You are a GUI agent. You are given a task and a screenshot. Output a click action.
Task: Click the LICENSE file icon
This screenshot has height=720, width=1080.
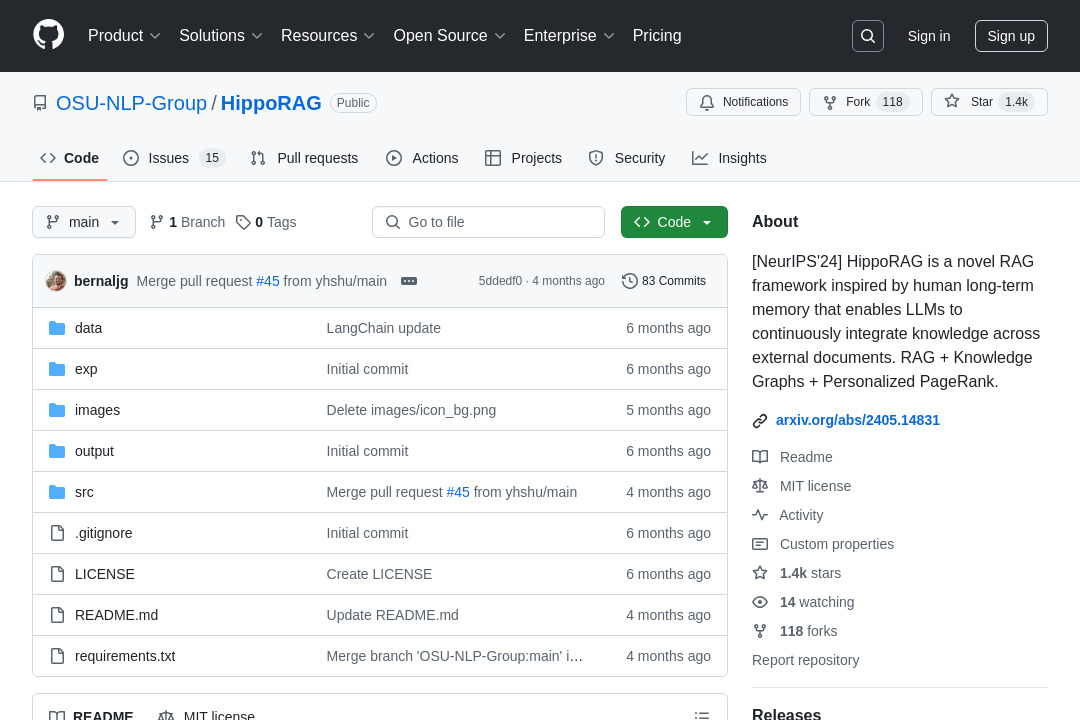58,574
